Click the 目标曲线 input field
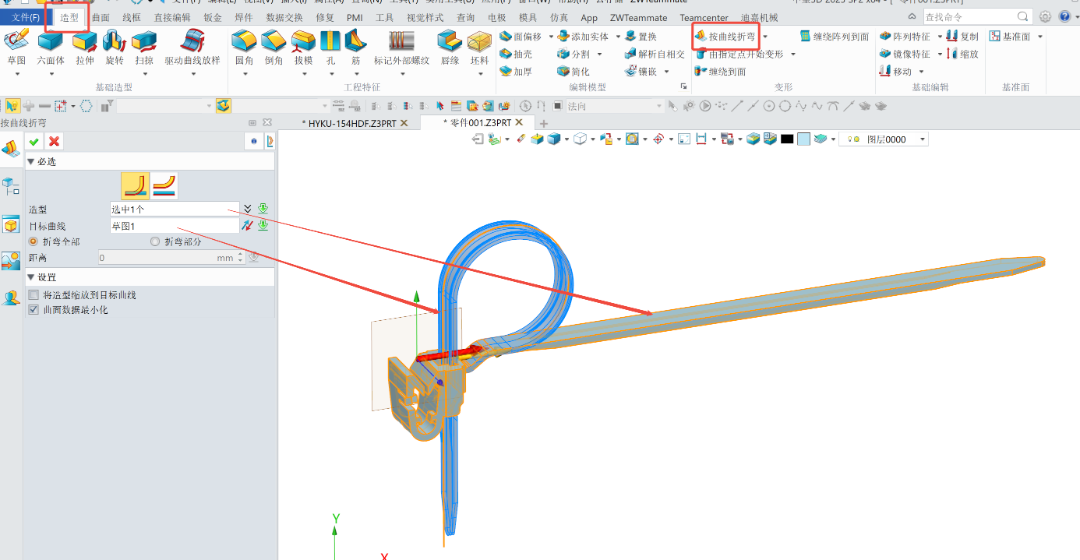1080x560 pixels. click(x=174, y=226)
